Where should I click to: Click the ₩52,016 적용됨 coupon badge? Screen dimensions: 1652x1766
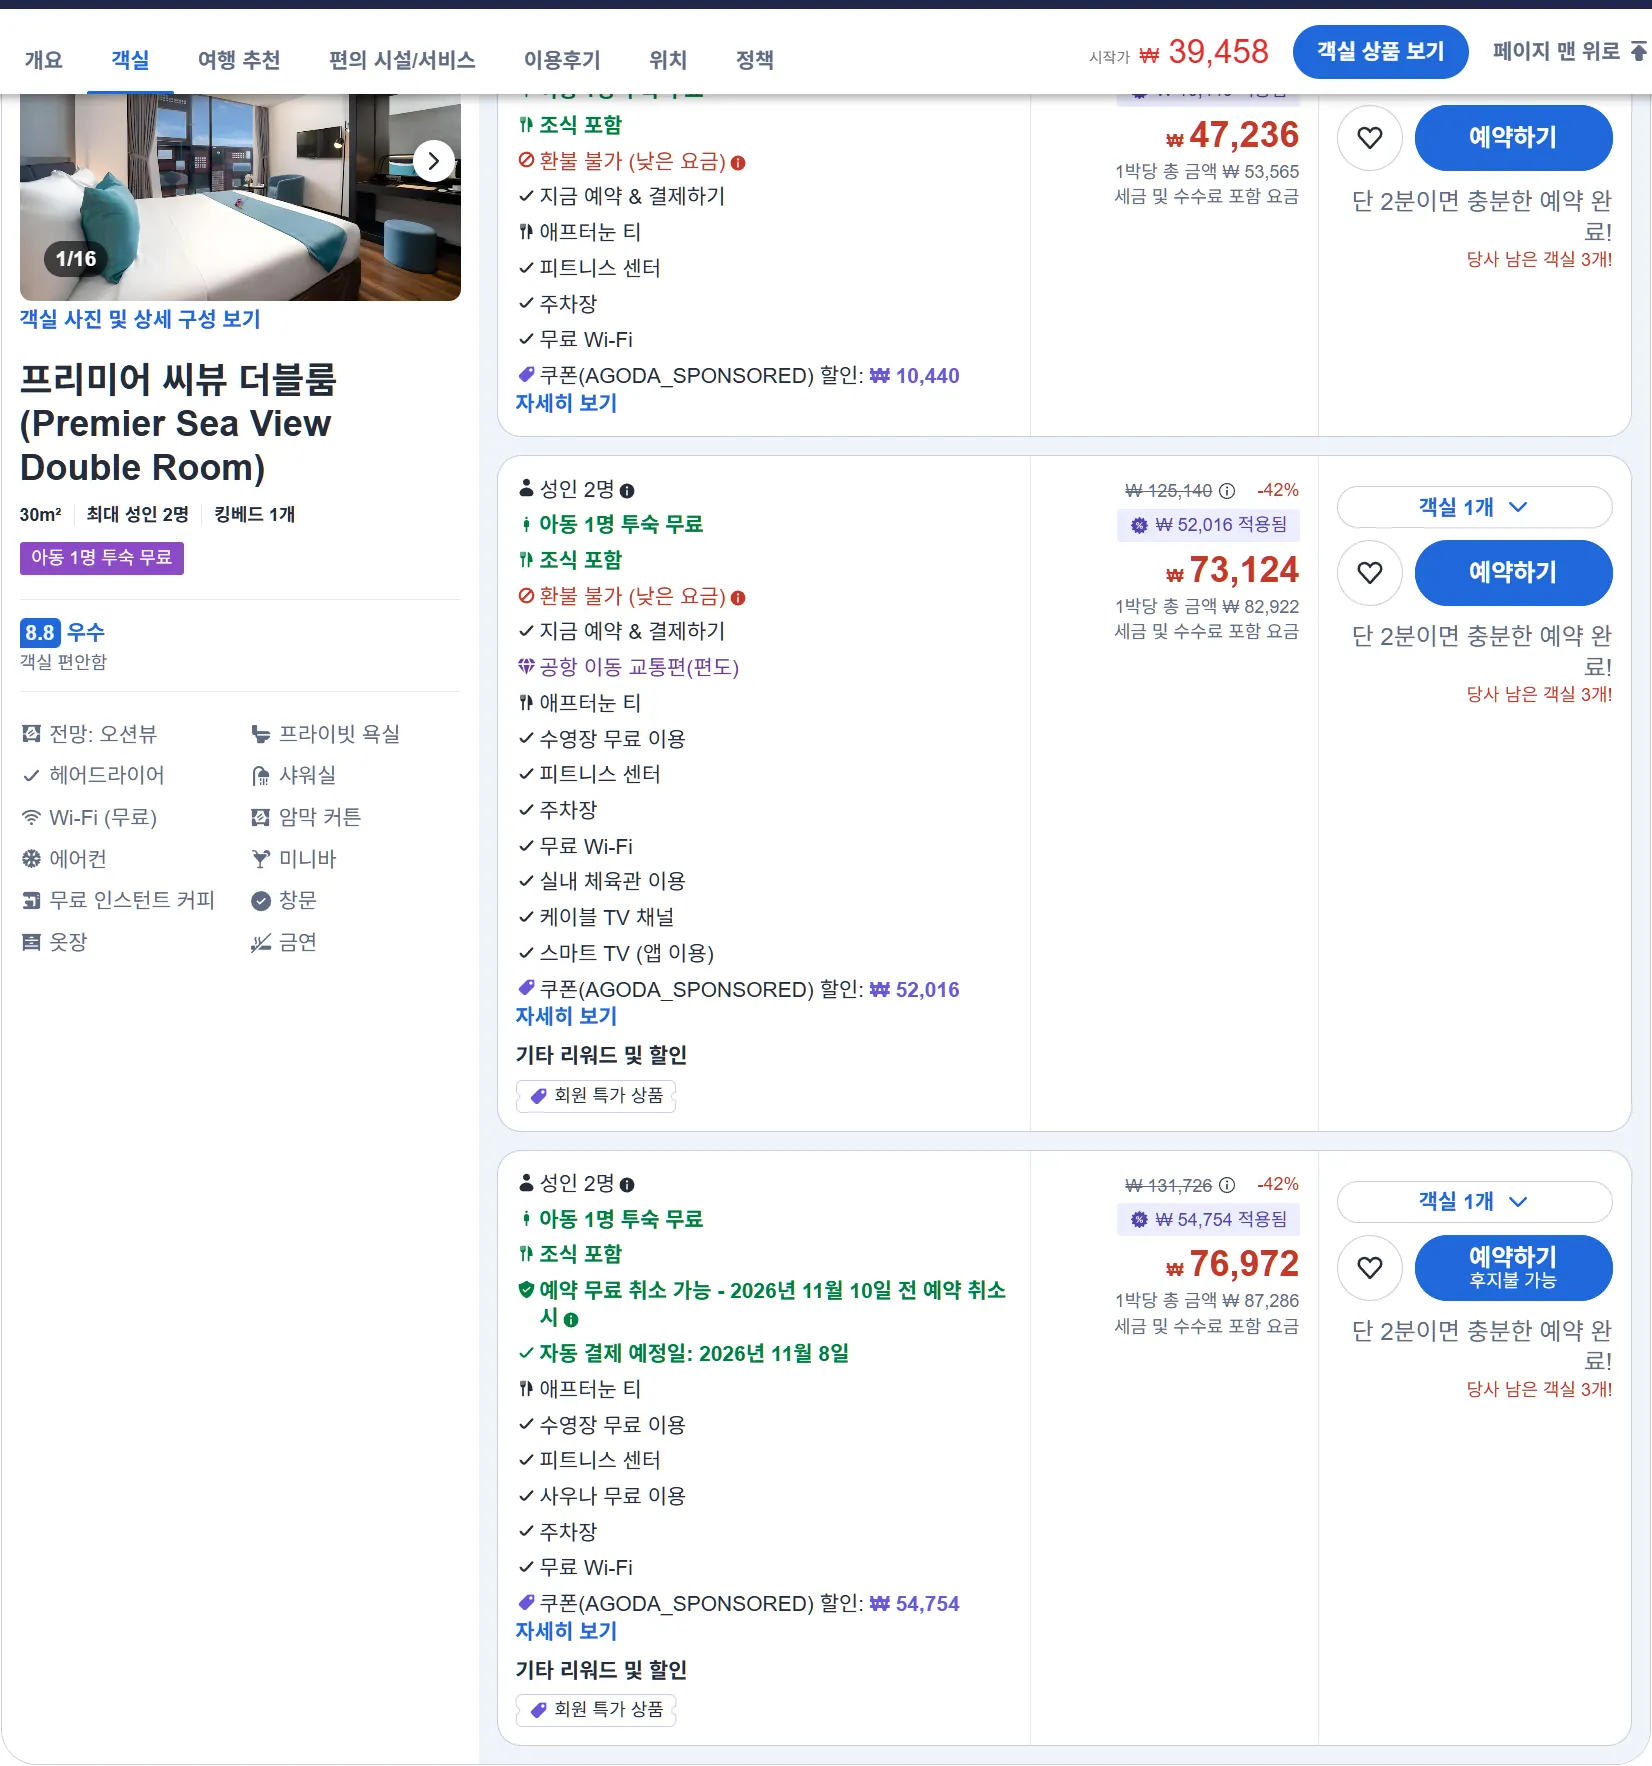pyautogui.click(x=1208, y=525)
